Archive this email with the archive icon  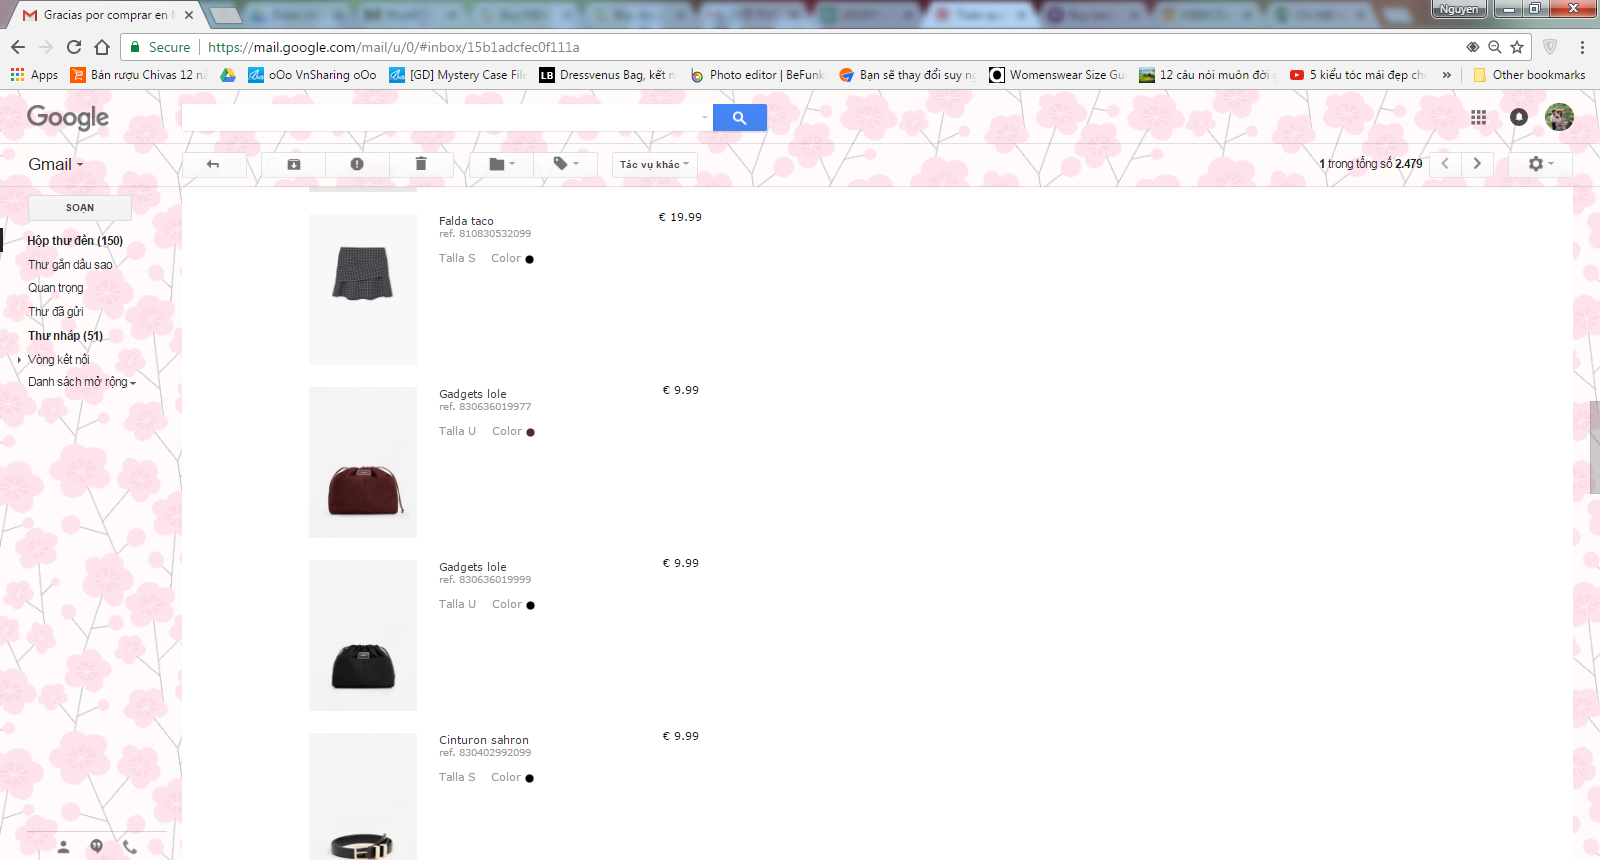[x=294, y=164]
